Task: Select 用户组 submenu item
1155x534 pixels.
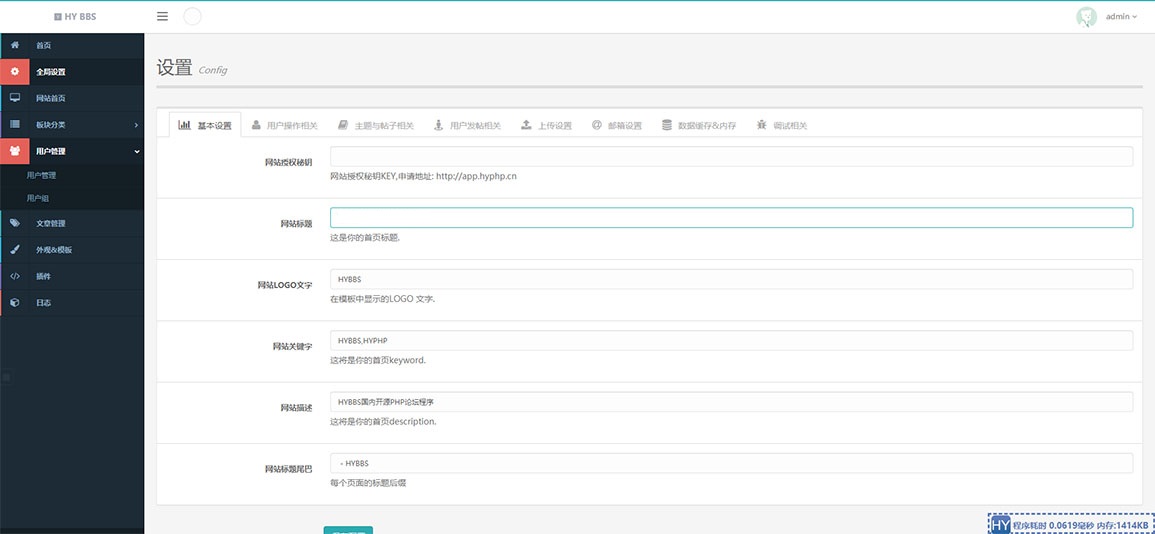Action: (38, 198)
